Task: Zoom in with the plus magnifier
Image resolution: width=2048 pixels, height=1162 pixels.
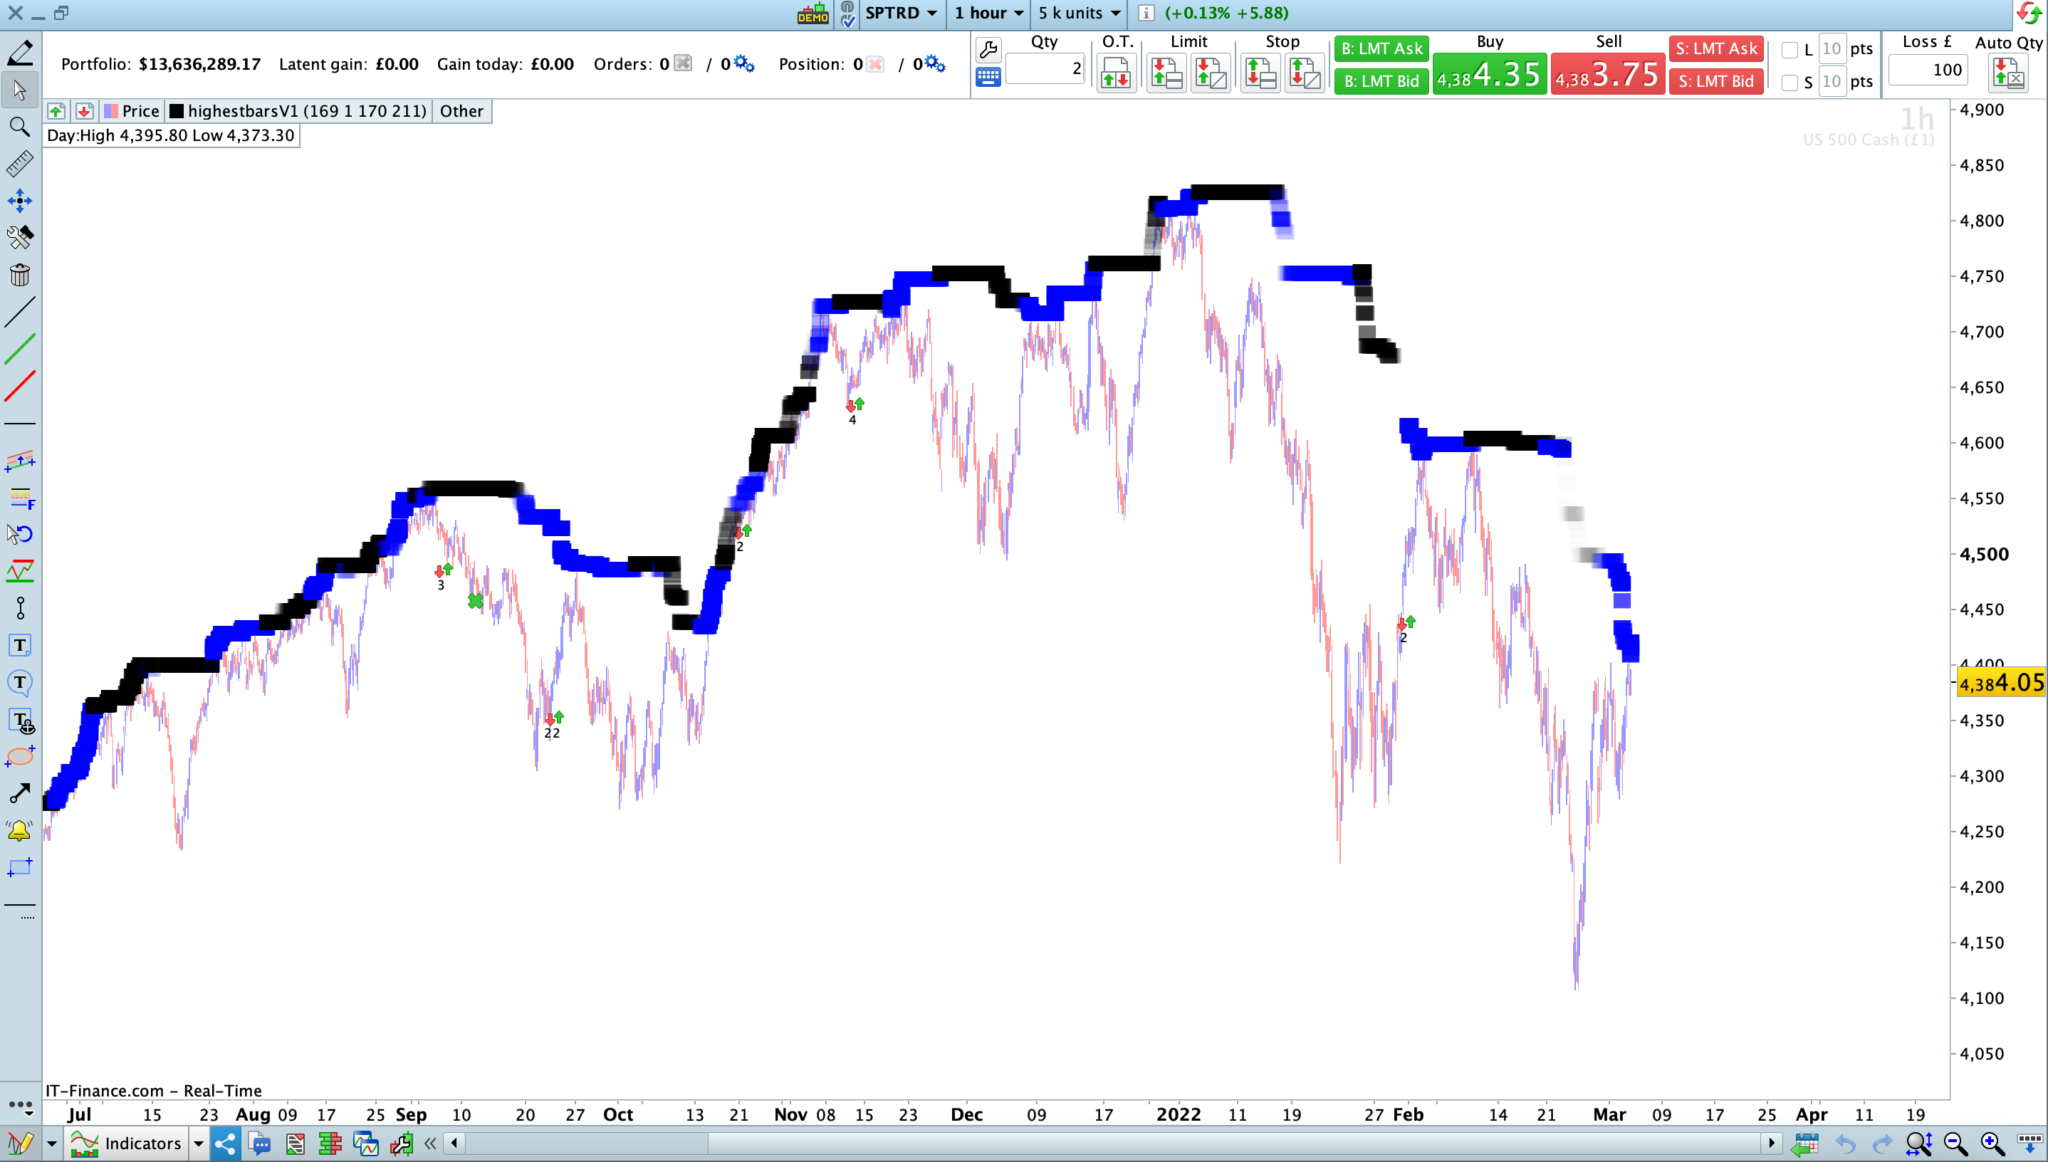Action: pos(1991,1143)
